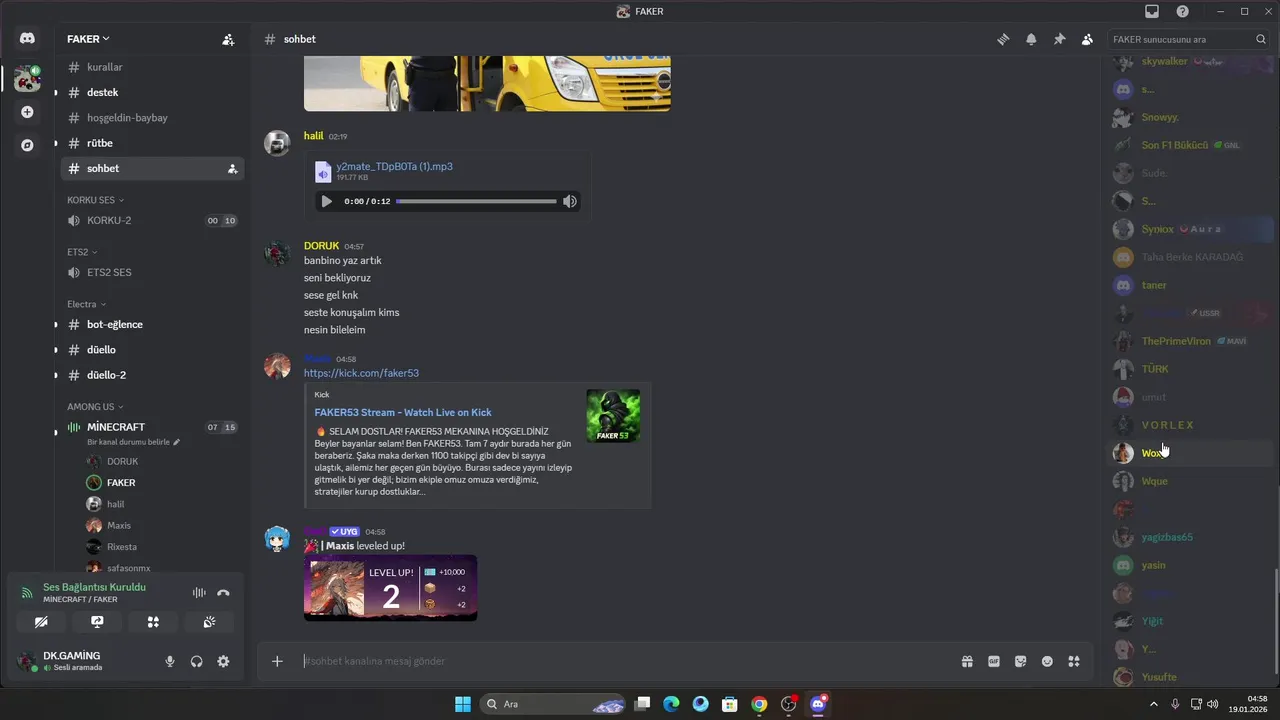Open user settings gear icon
The height and width of the screenshot is (720, 1280).
(x=223, y=661)
